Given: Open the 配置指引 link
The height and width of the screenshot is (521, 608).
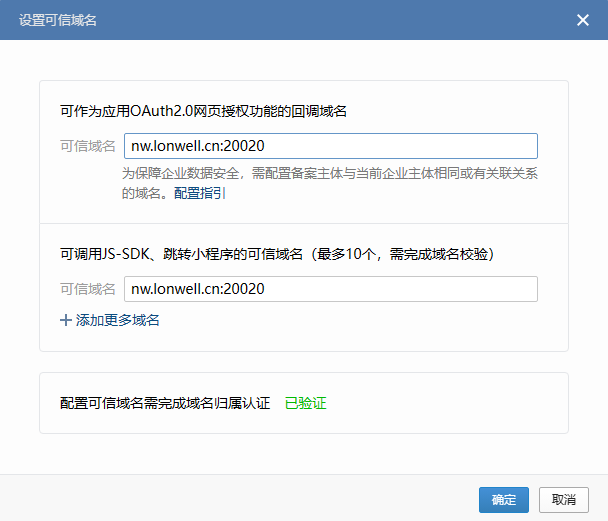Looking at the screenshot, I should [199, 193].
